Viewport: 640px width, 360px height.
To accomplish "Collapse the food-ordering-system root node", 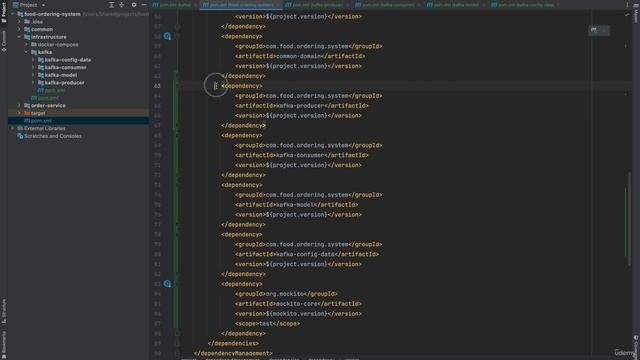I will pos(12,14).
